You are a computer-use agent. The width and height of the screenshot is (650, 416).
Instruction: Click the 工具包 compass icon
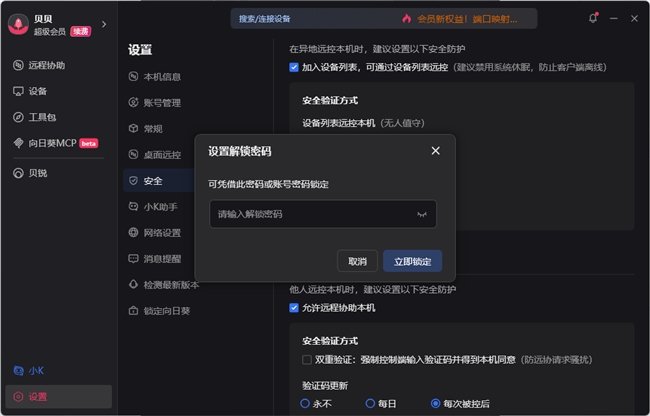coord(18,117)
